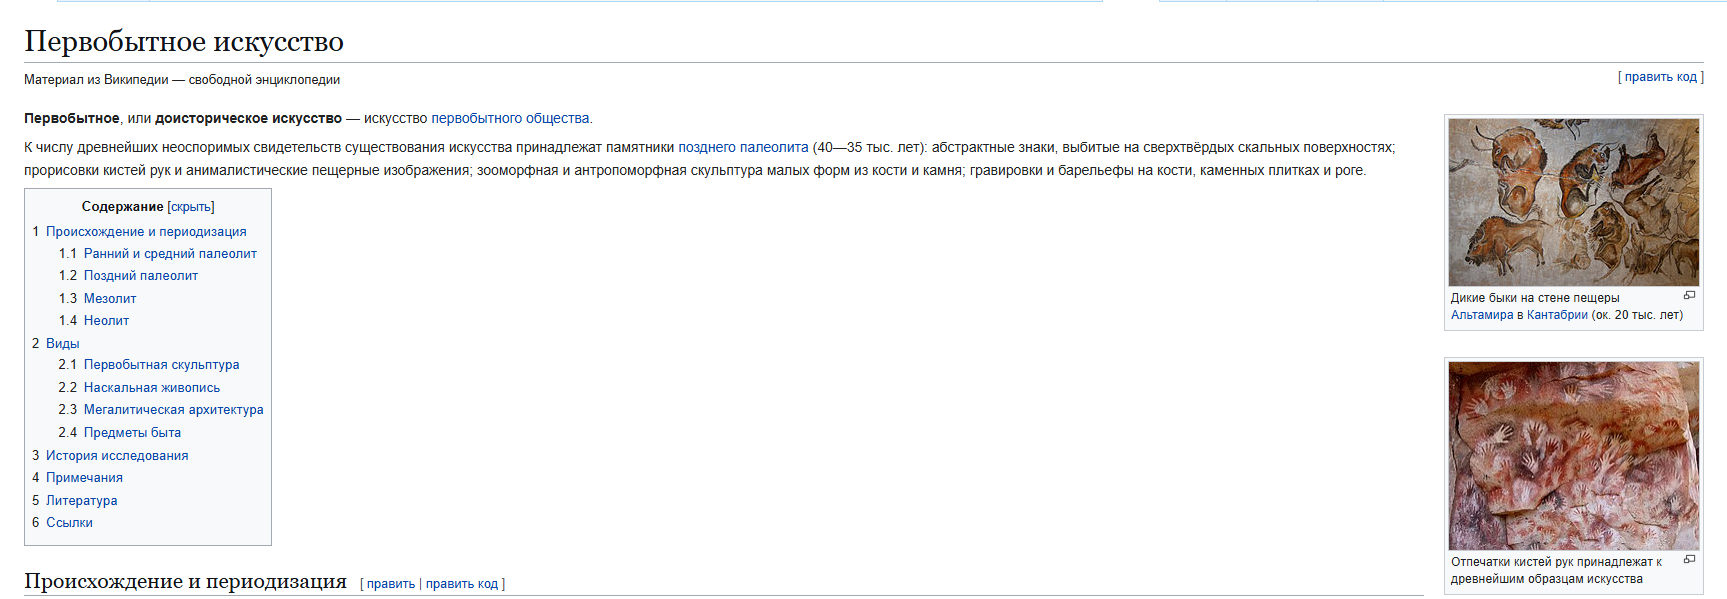Viewport: 1727px width, 599px height.
Task: Click the bold term доисторическое искусство
Action: [248, 118]
